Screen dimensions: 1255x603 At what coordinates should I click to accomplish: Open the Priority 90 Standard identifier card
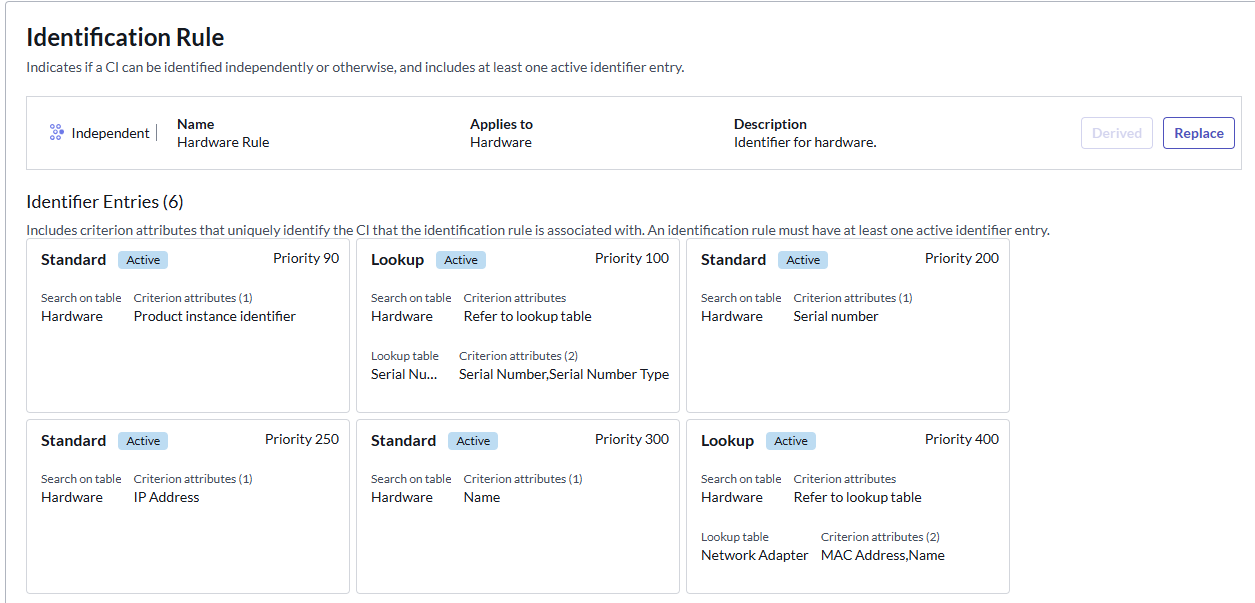(188, 325)
